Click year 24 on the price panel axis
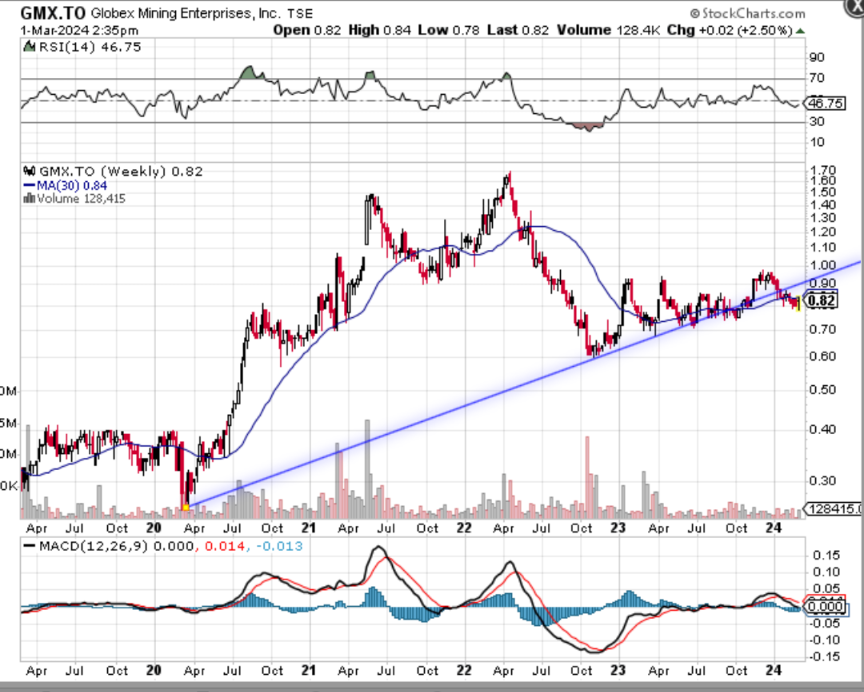Screen dimensions: 864x692 pyautogui.click(x=774, y=528)
